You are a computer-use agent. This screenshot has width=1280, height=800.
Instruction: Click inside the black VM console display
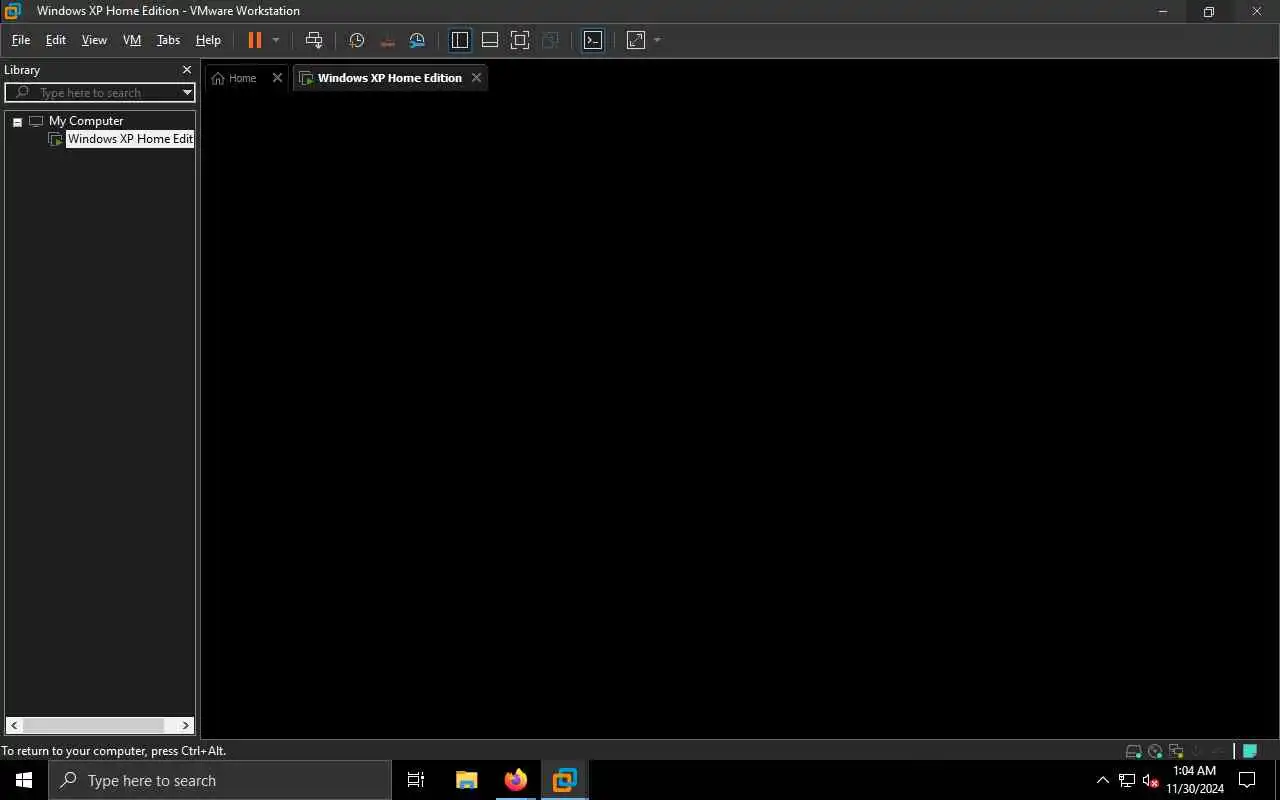pyautogui.click(x=740, y=416)
